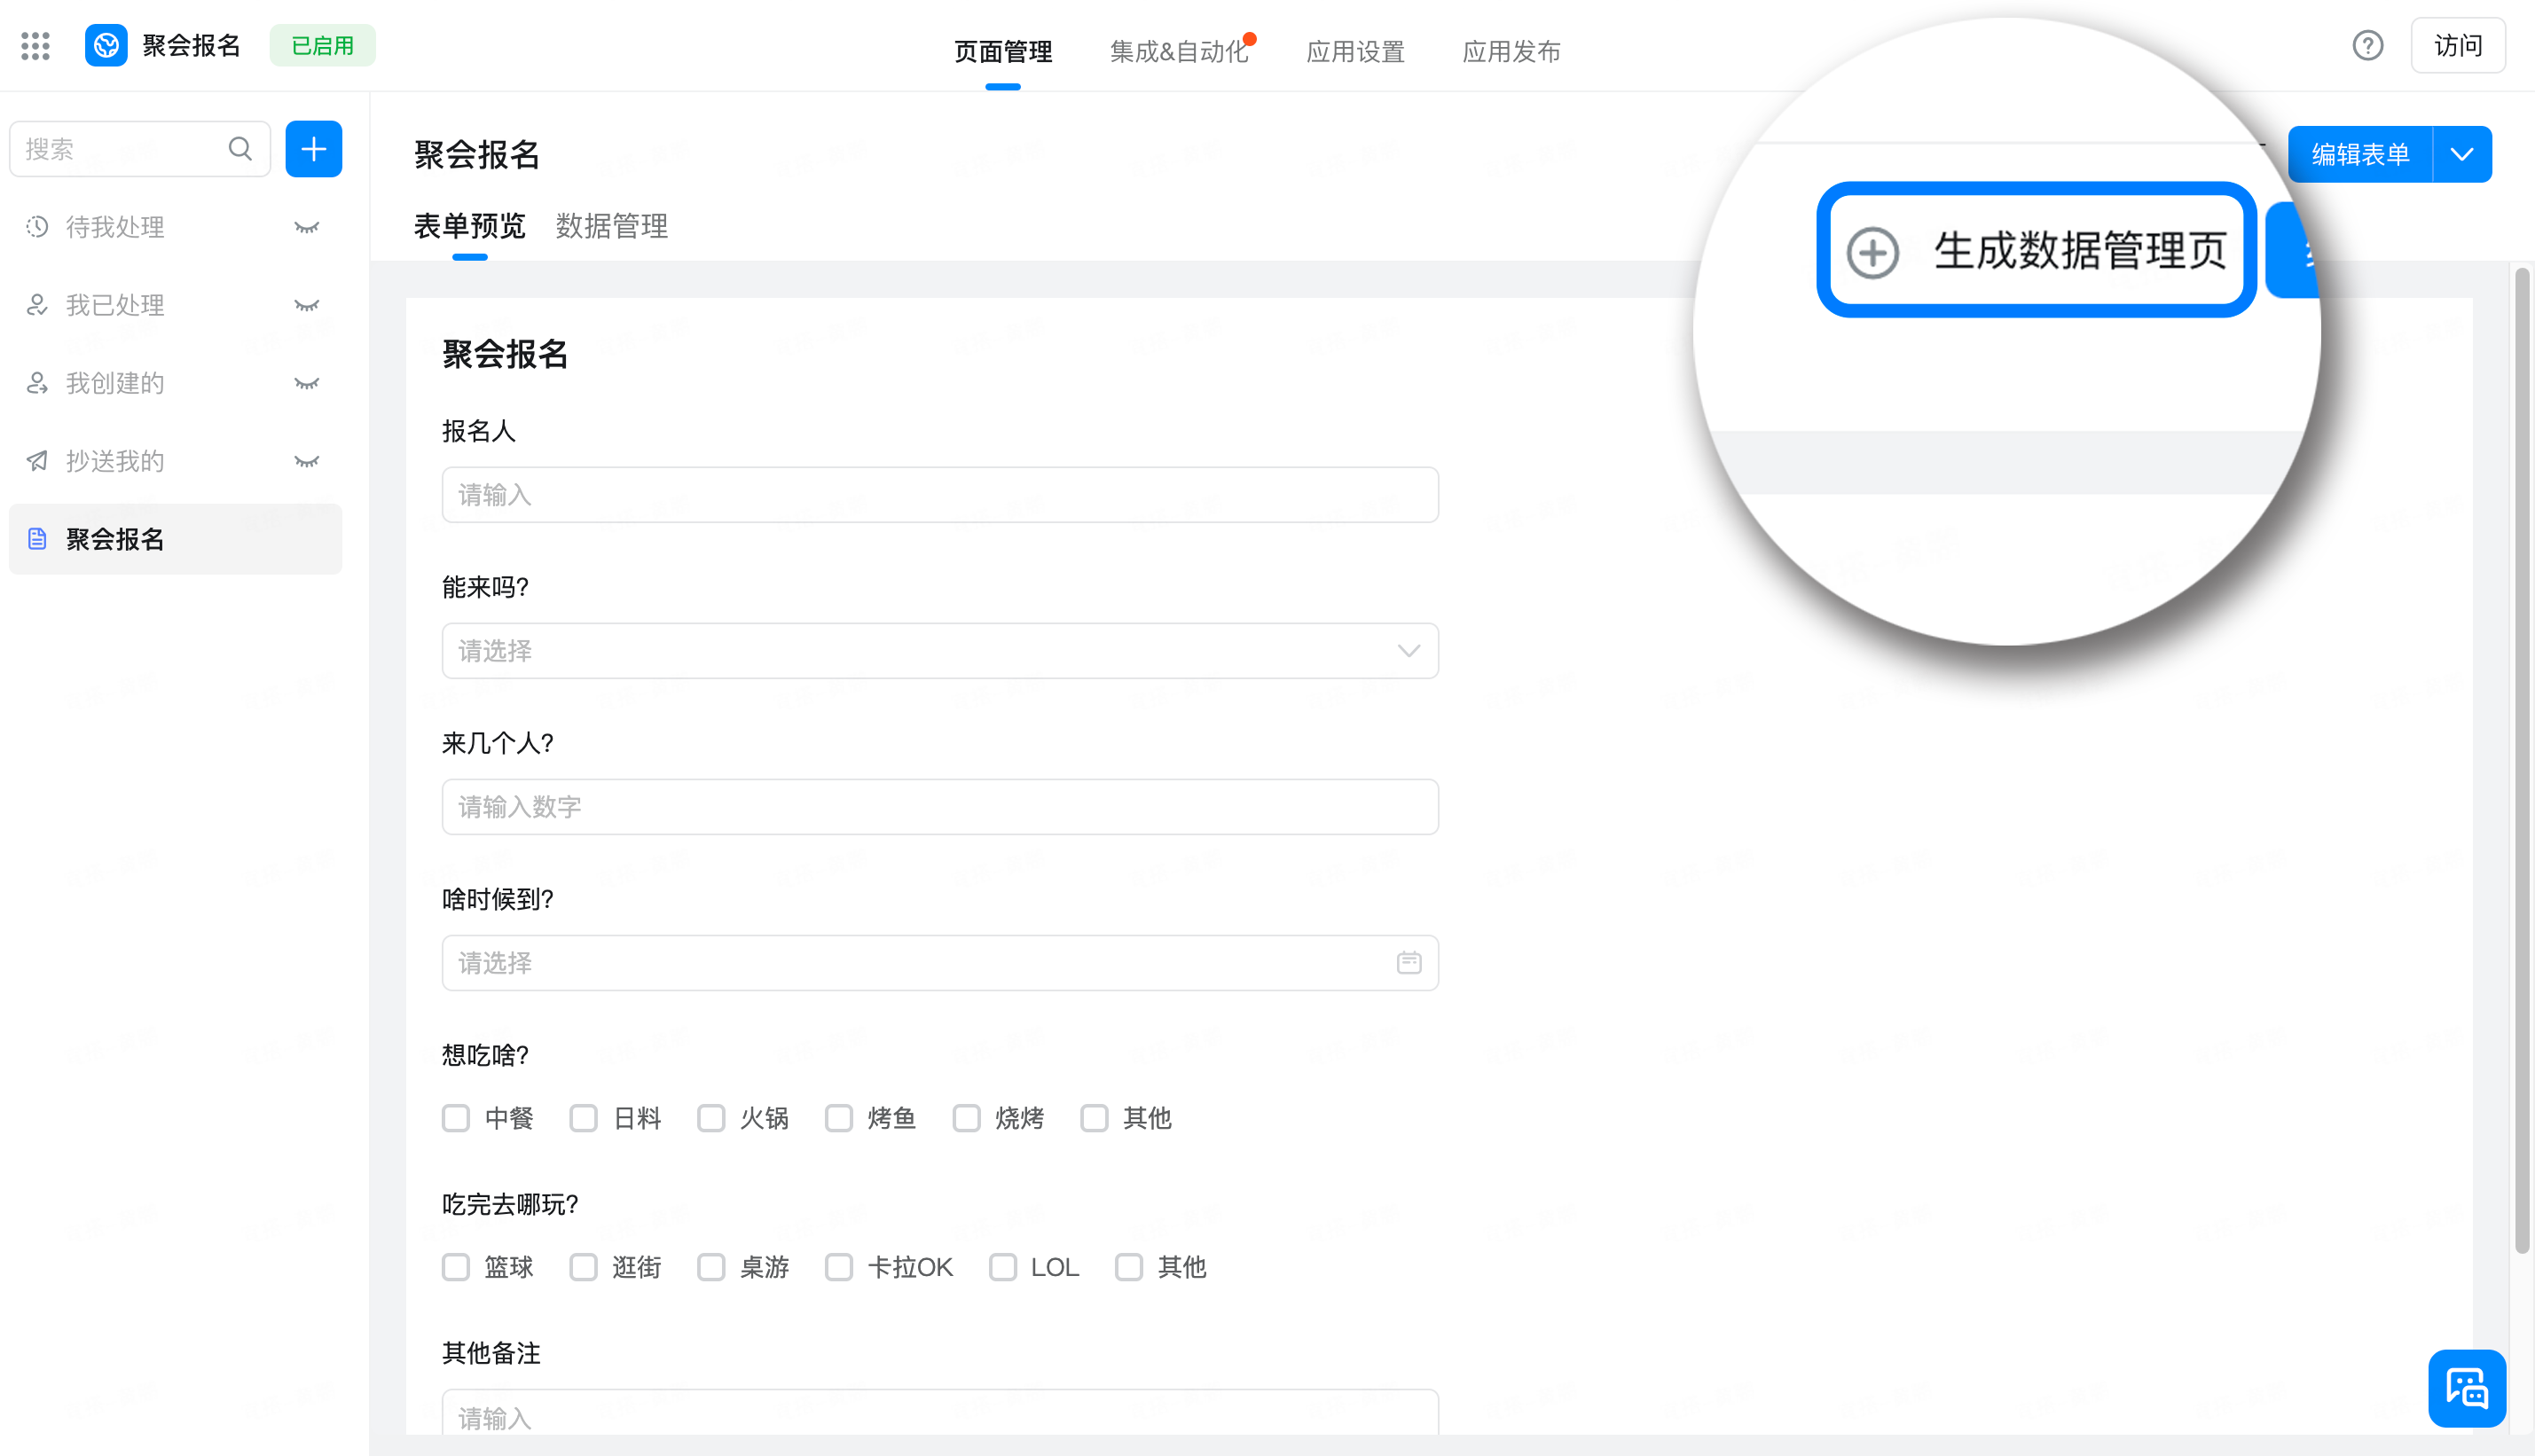Check the 逛街 option

pyautogui.click(x=584, y=1267)
